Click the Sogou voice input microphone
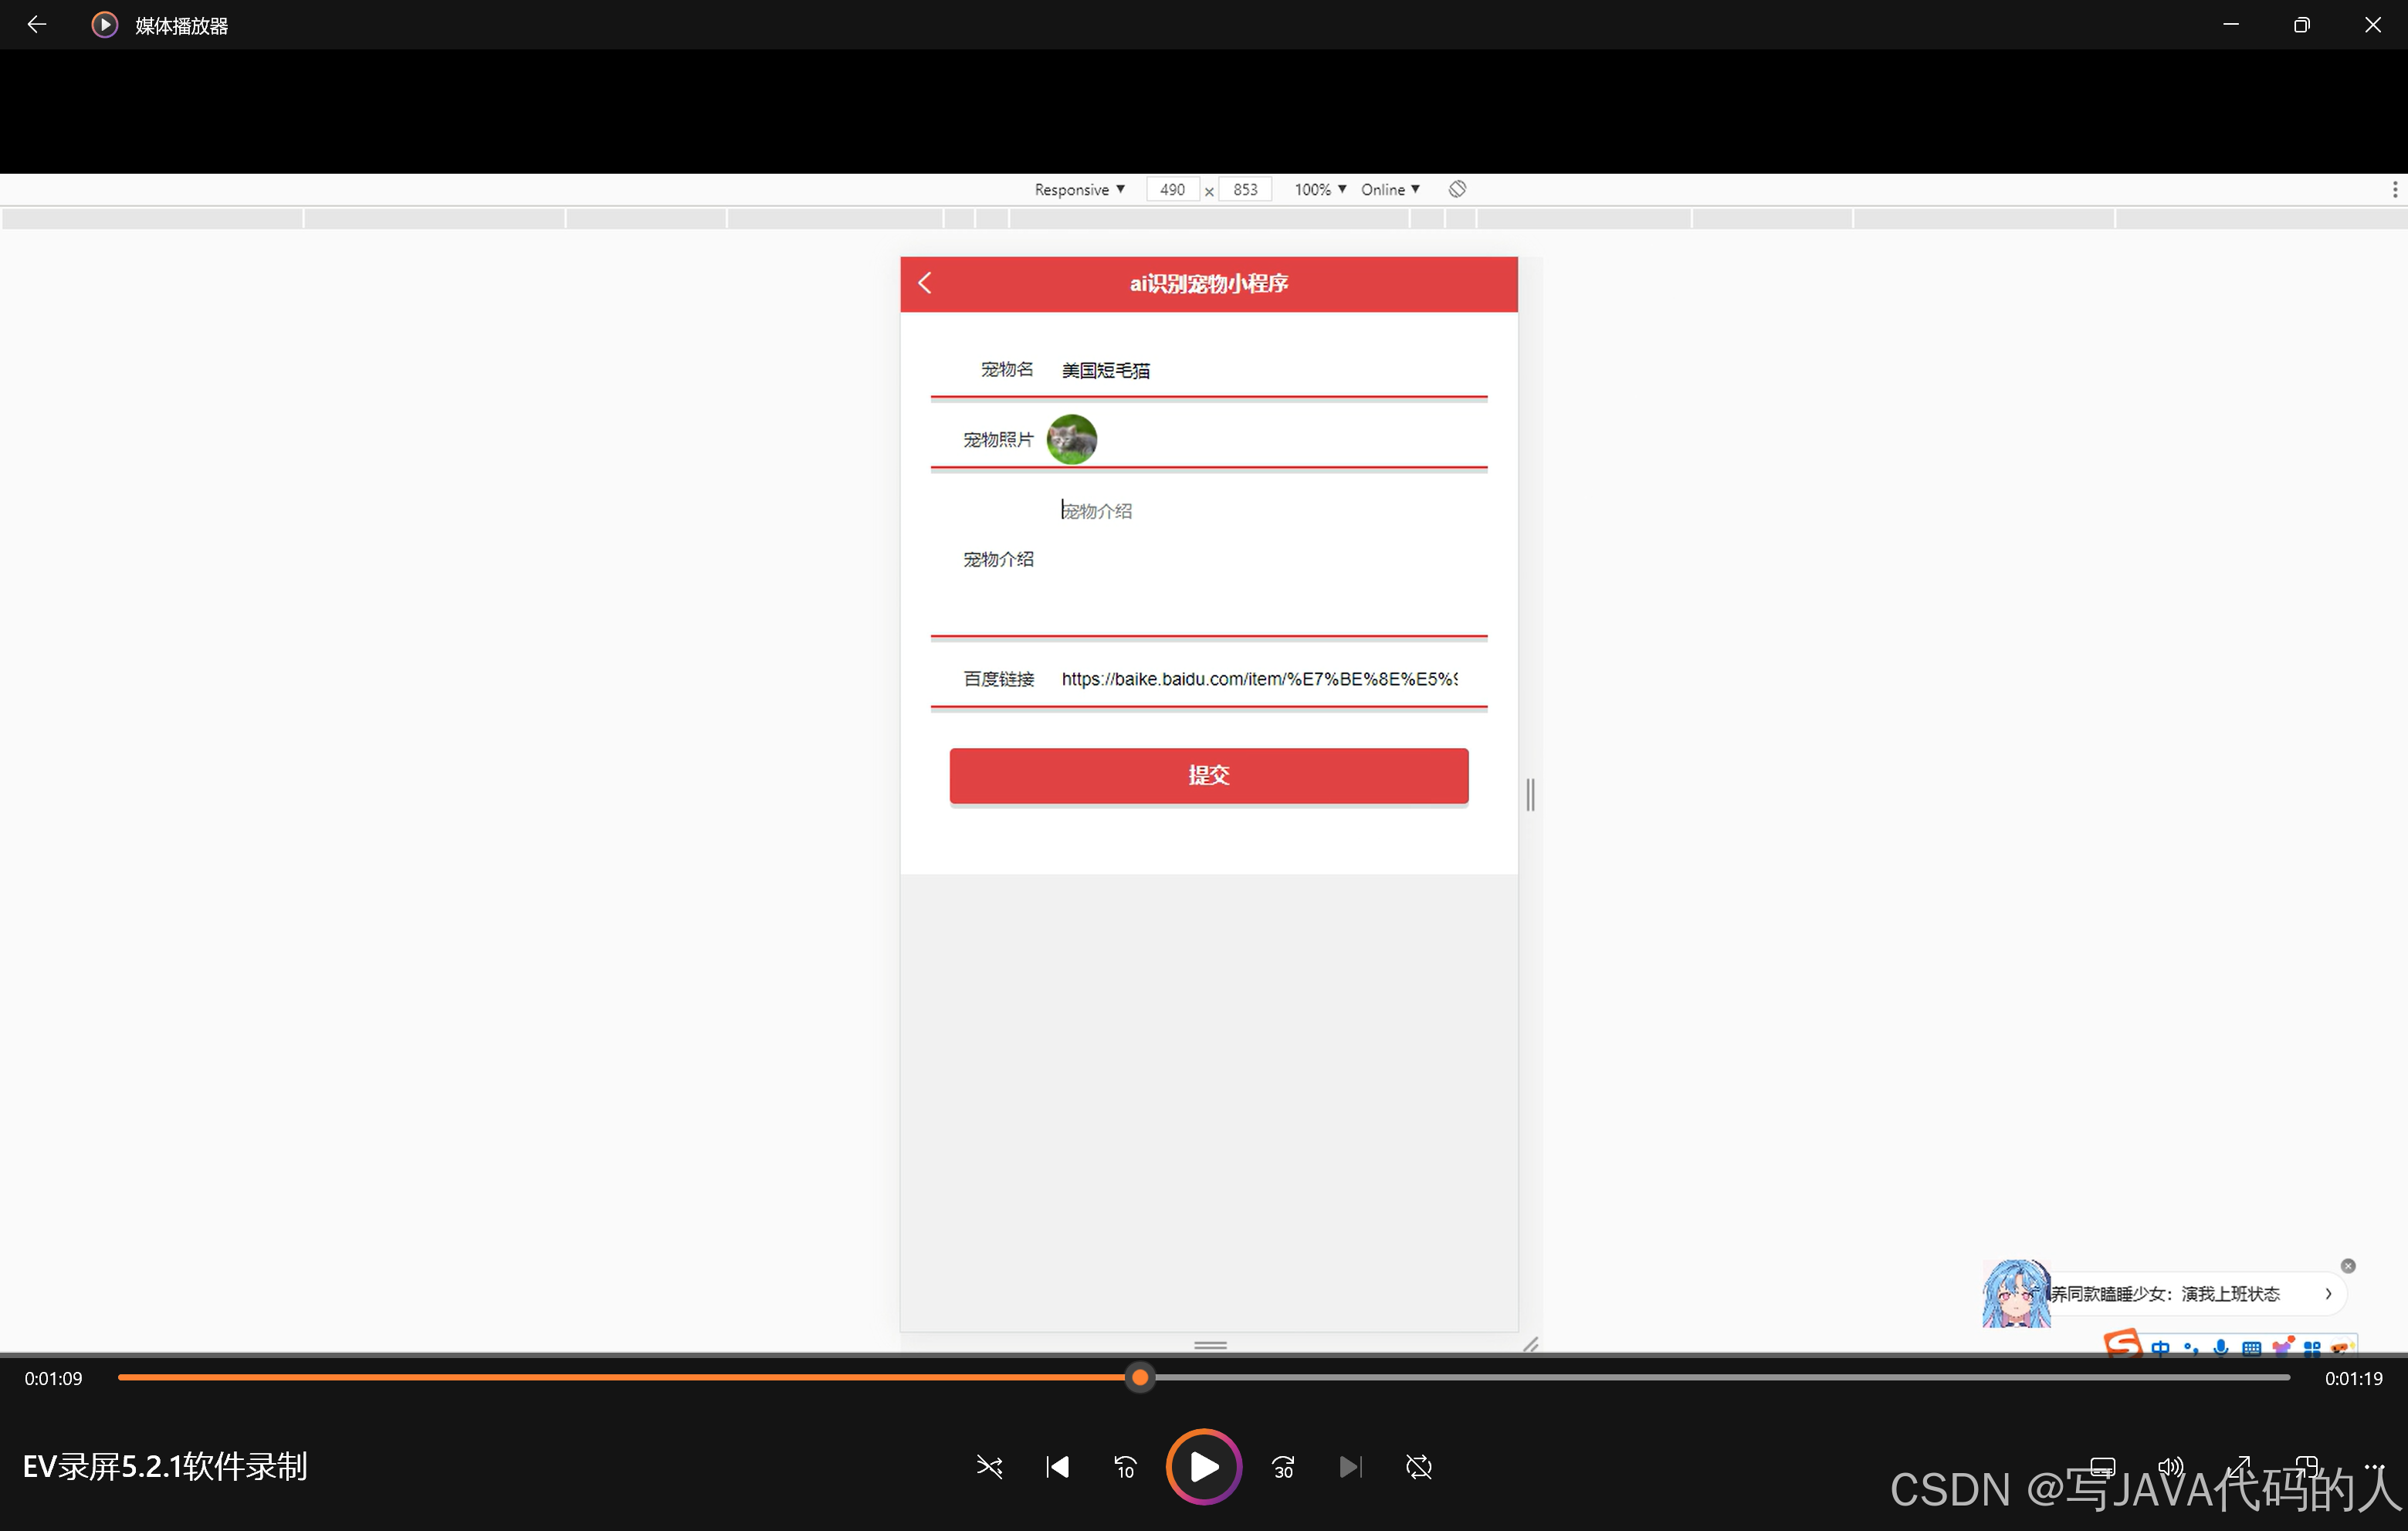 [x=2221, y=1347]
